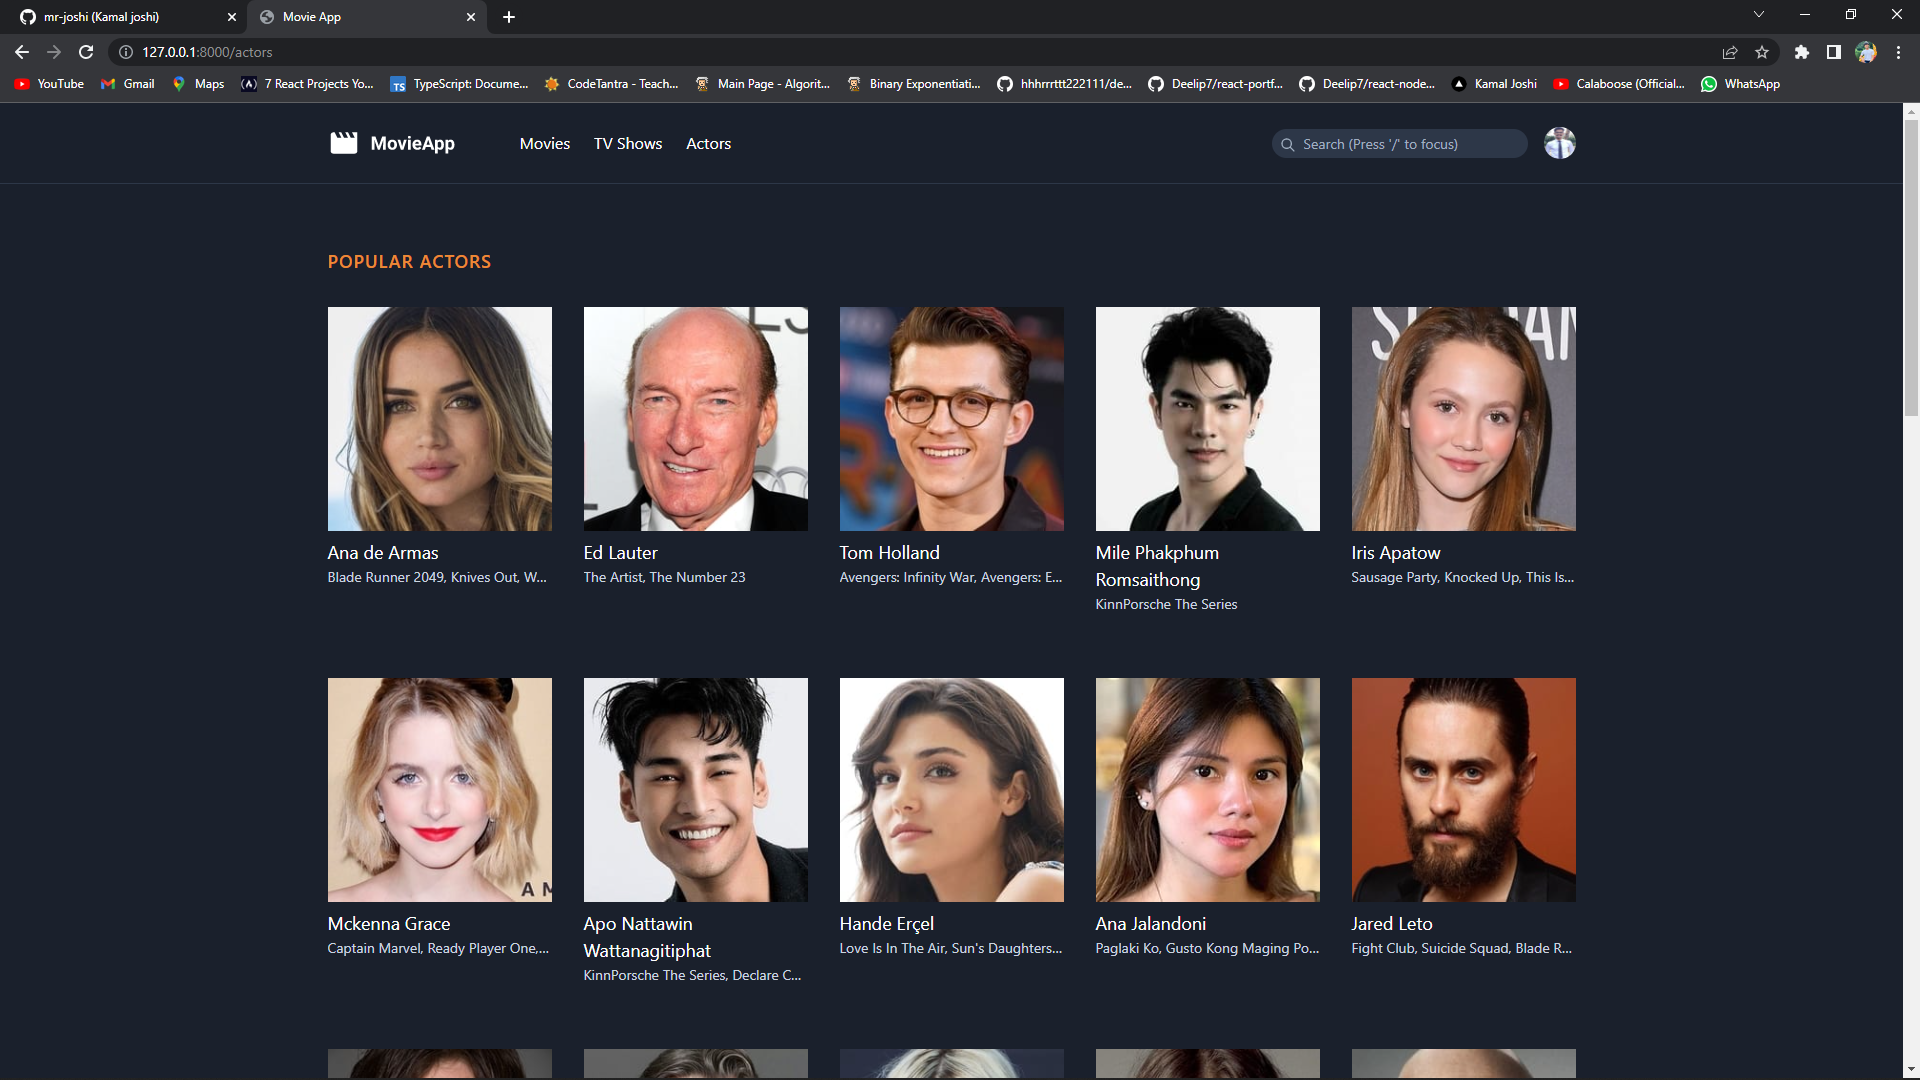Screen dimensions: 1920x1080
Task: Open the YouTube bookmark
Action: point(48,84)
